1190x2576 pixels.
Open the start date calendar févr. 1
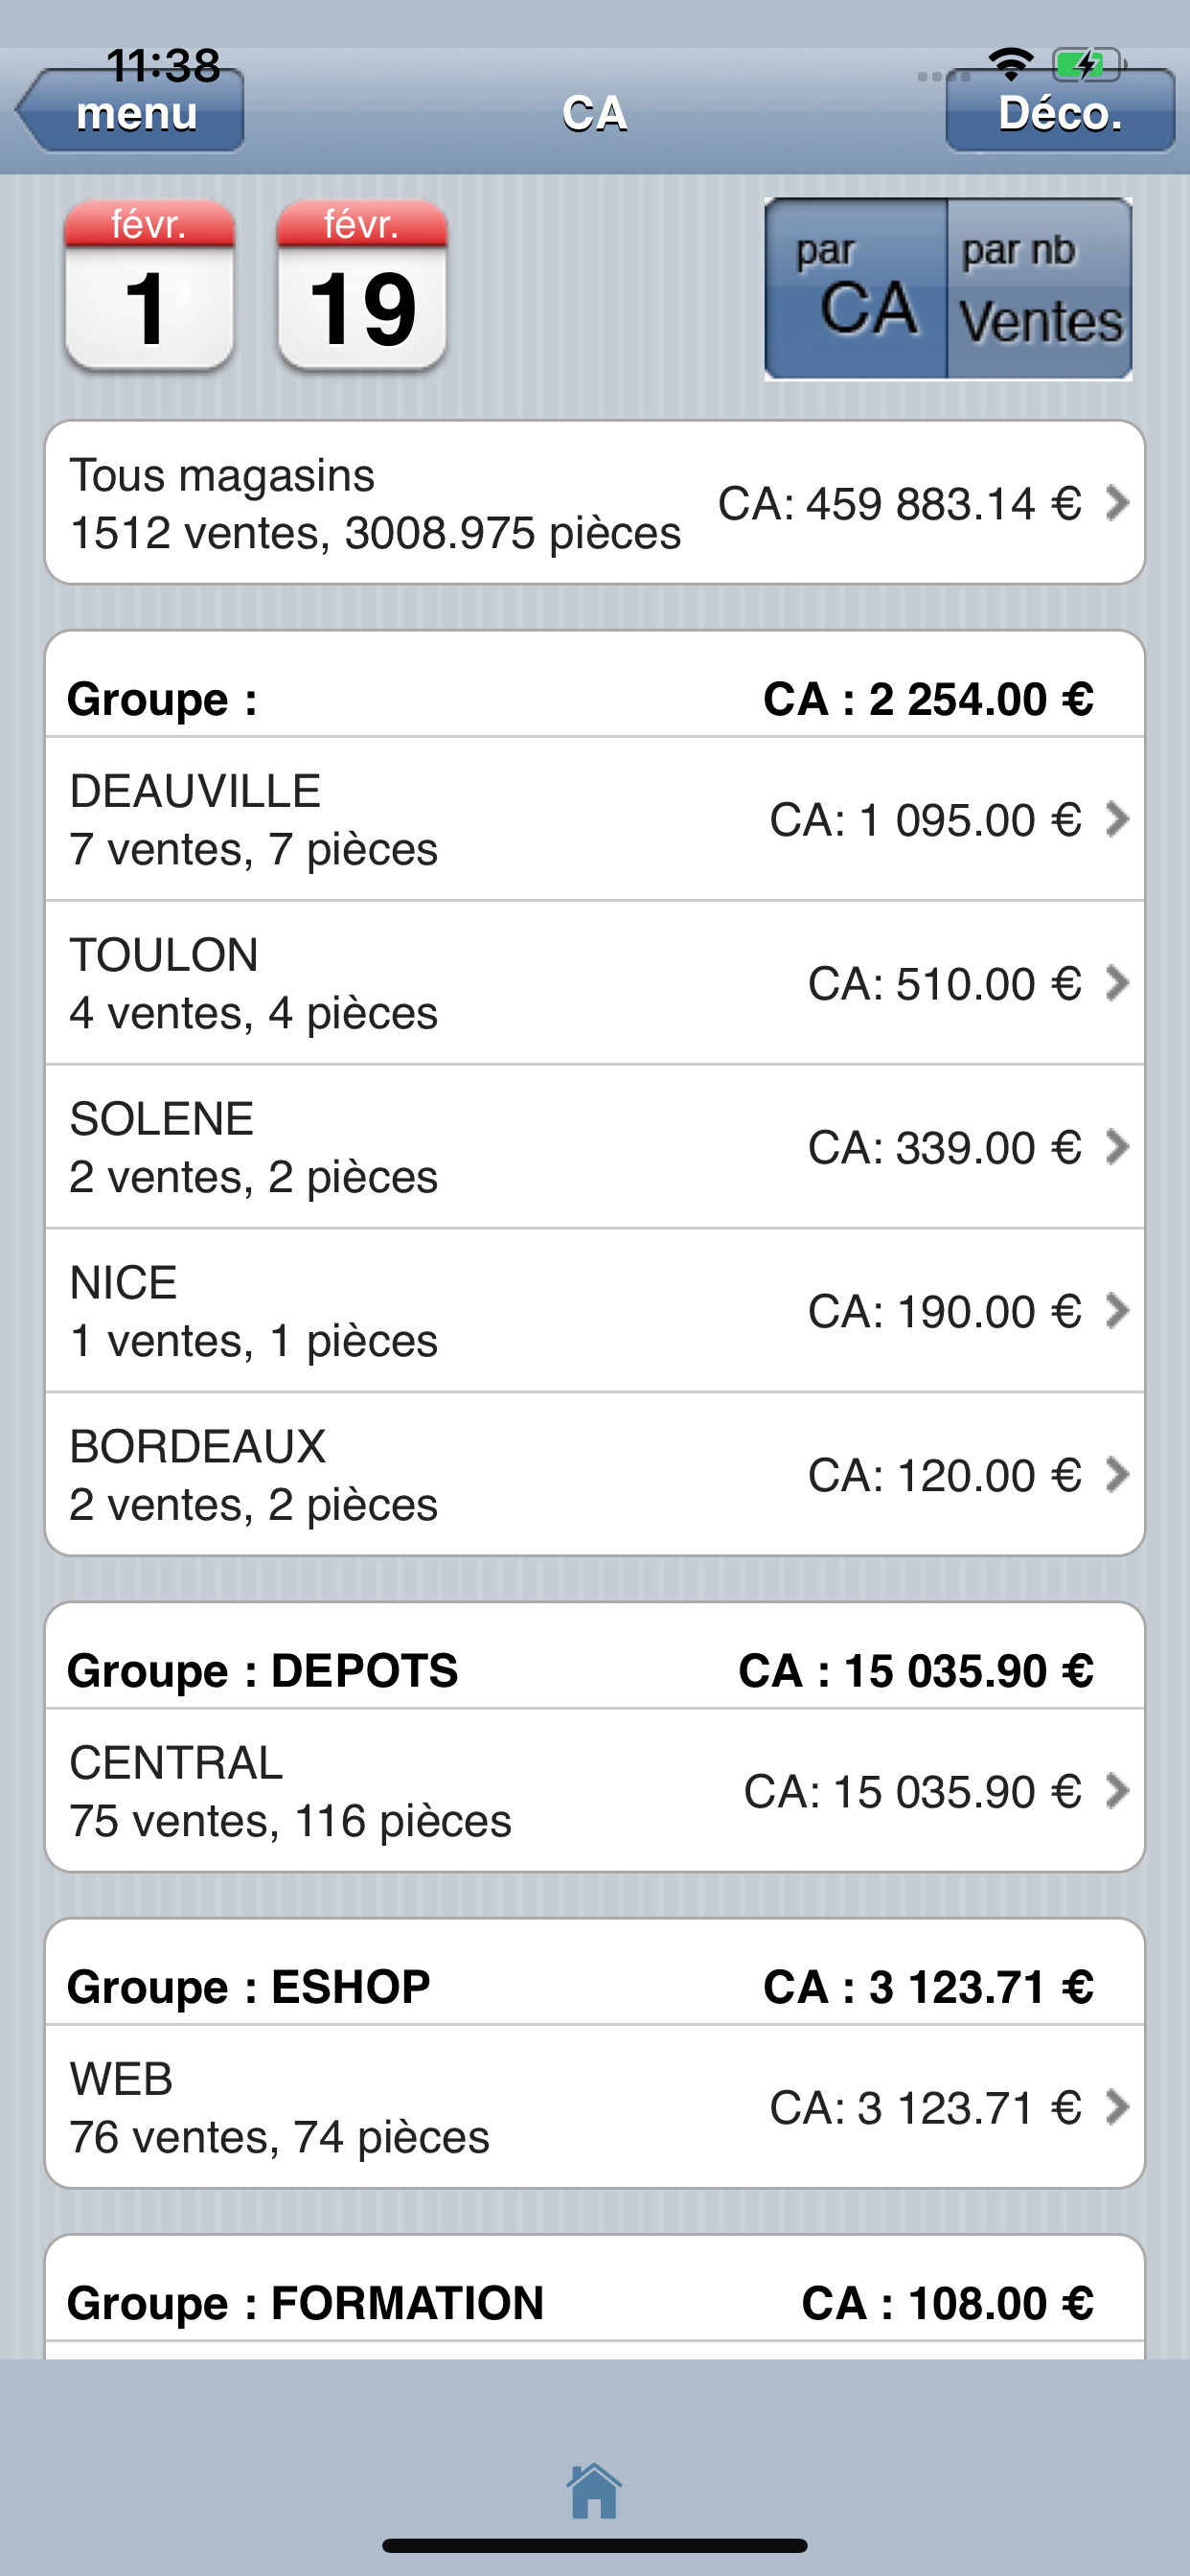tap(149, 286)
